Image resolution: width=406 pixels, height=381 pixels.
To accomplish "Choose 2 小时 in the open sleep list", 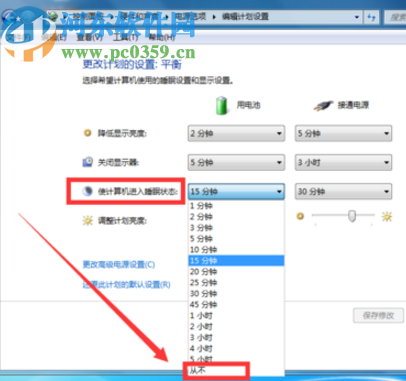I will click(236, 327).
